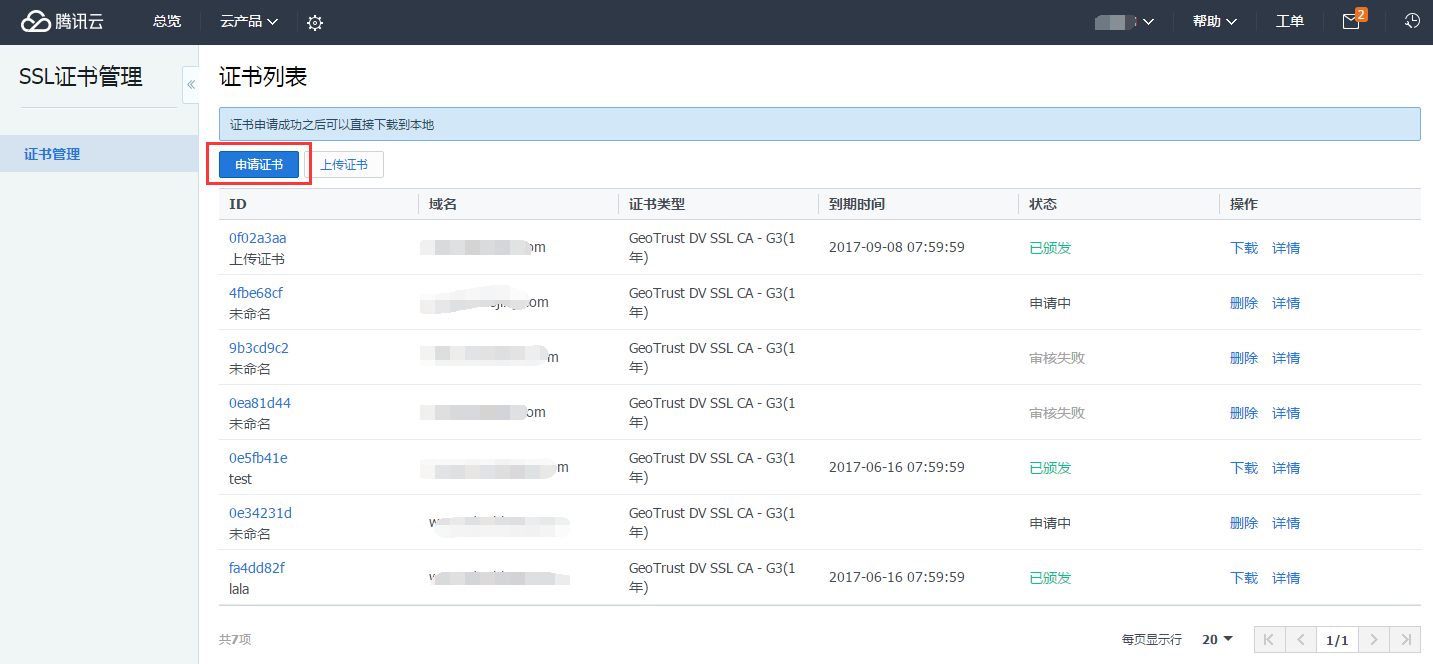Open details of certificate 0e5fb41e via 详情

(x=1286, y=467)
